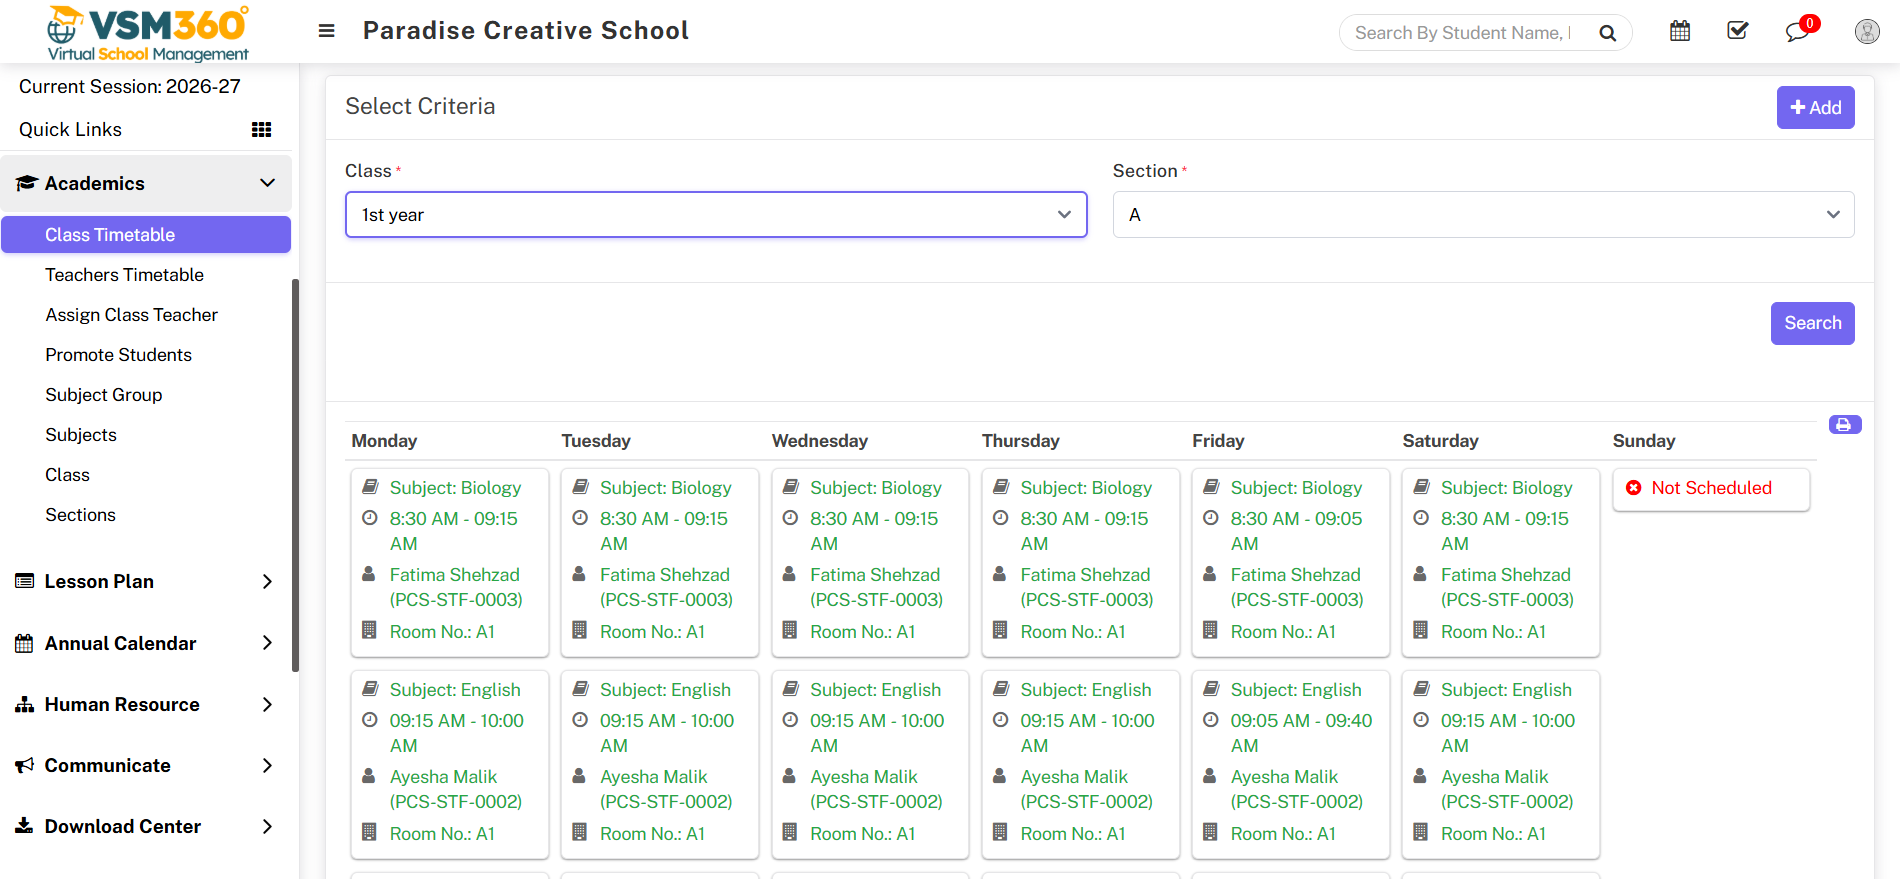Click Monday English room building icon
Screen dimensions: 1900x879
coord(369,832)
